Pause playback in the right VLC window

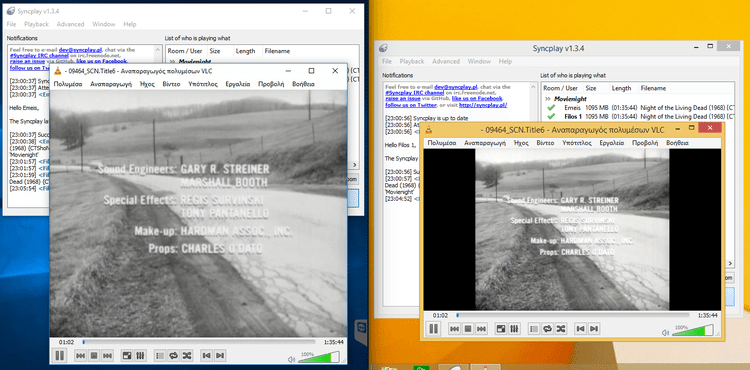pyautogui.click(x=433, y=328)
